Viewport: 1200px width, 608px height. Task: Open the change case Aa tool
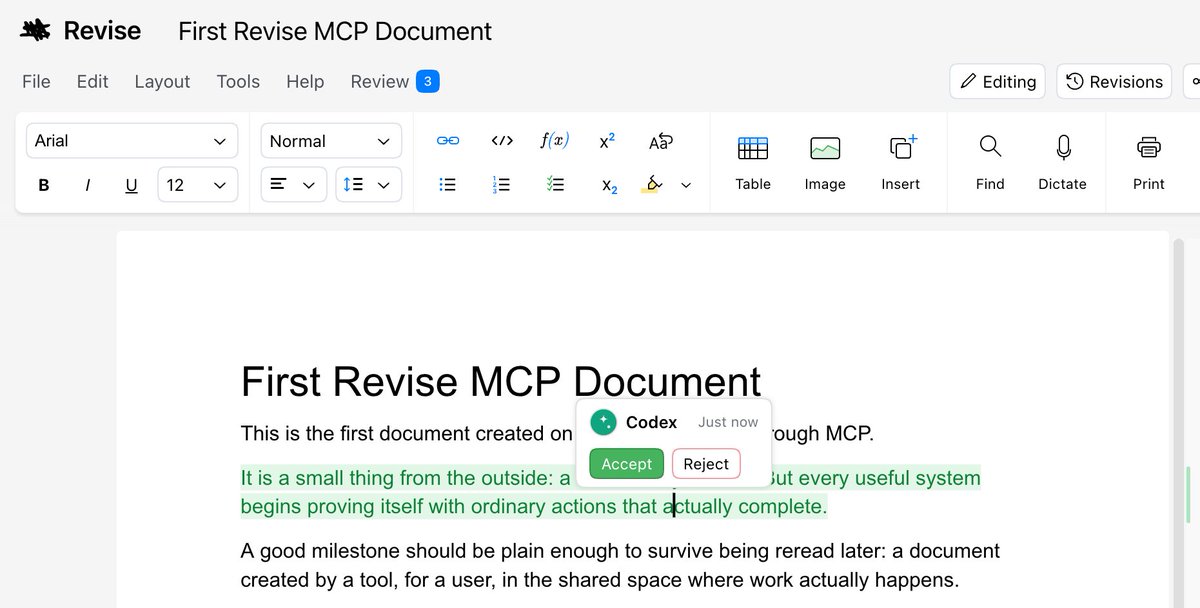[x=661, y=141]
